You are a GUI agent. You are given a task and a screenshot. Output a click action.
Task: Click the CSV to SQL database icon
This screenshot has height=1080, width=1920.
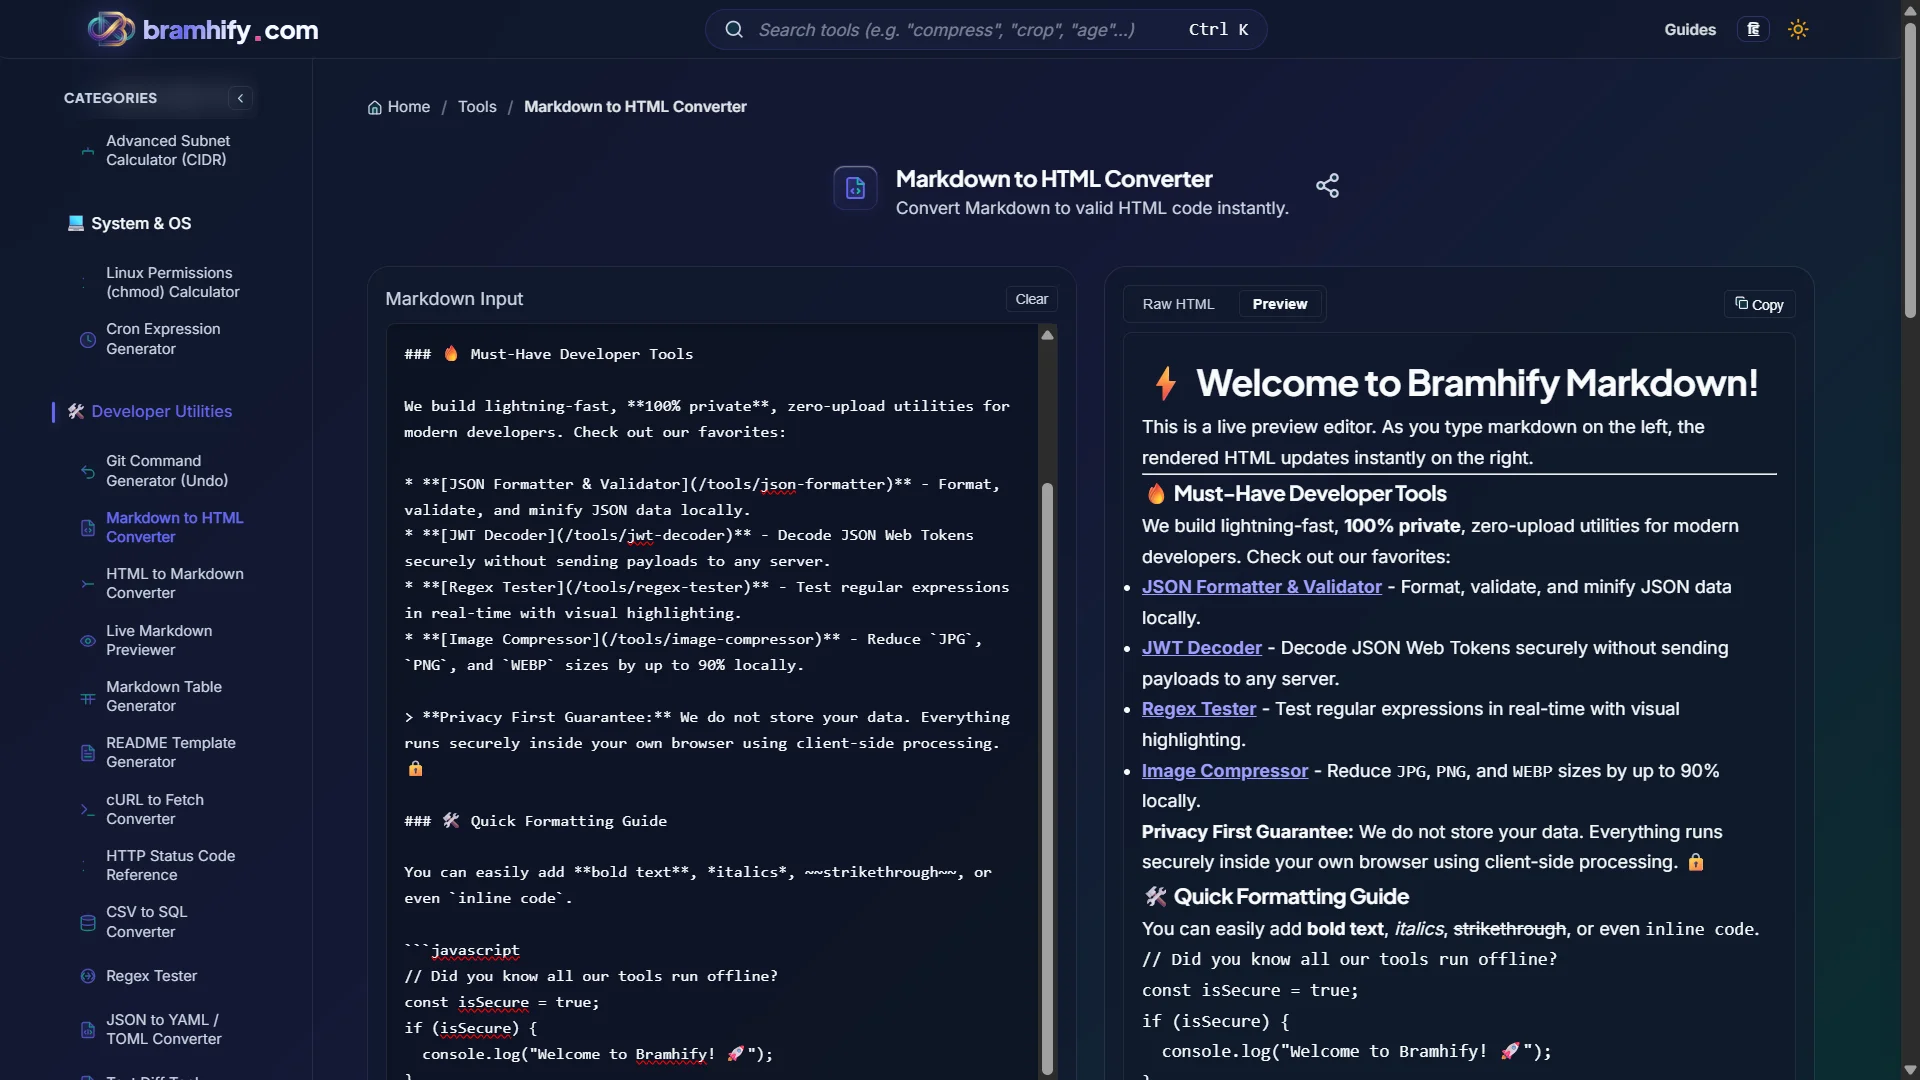point(88,923)
